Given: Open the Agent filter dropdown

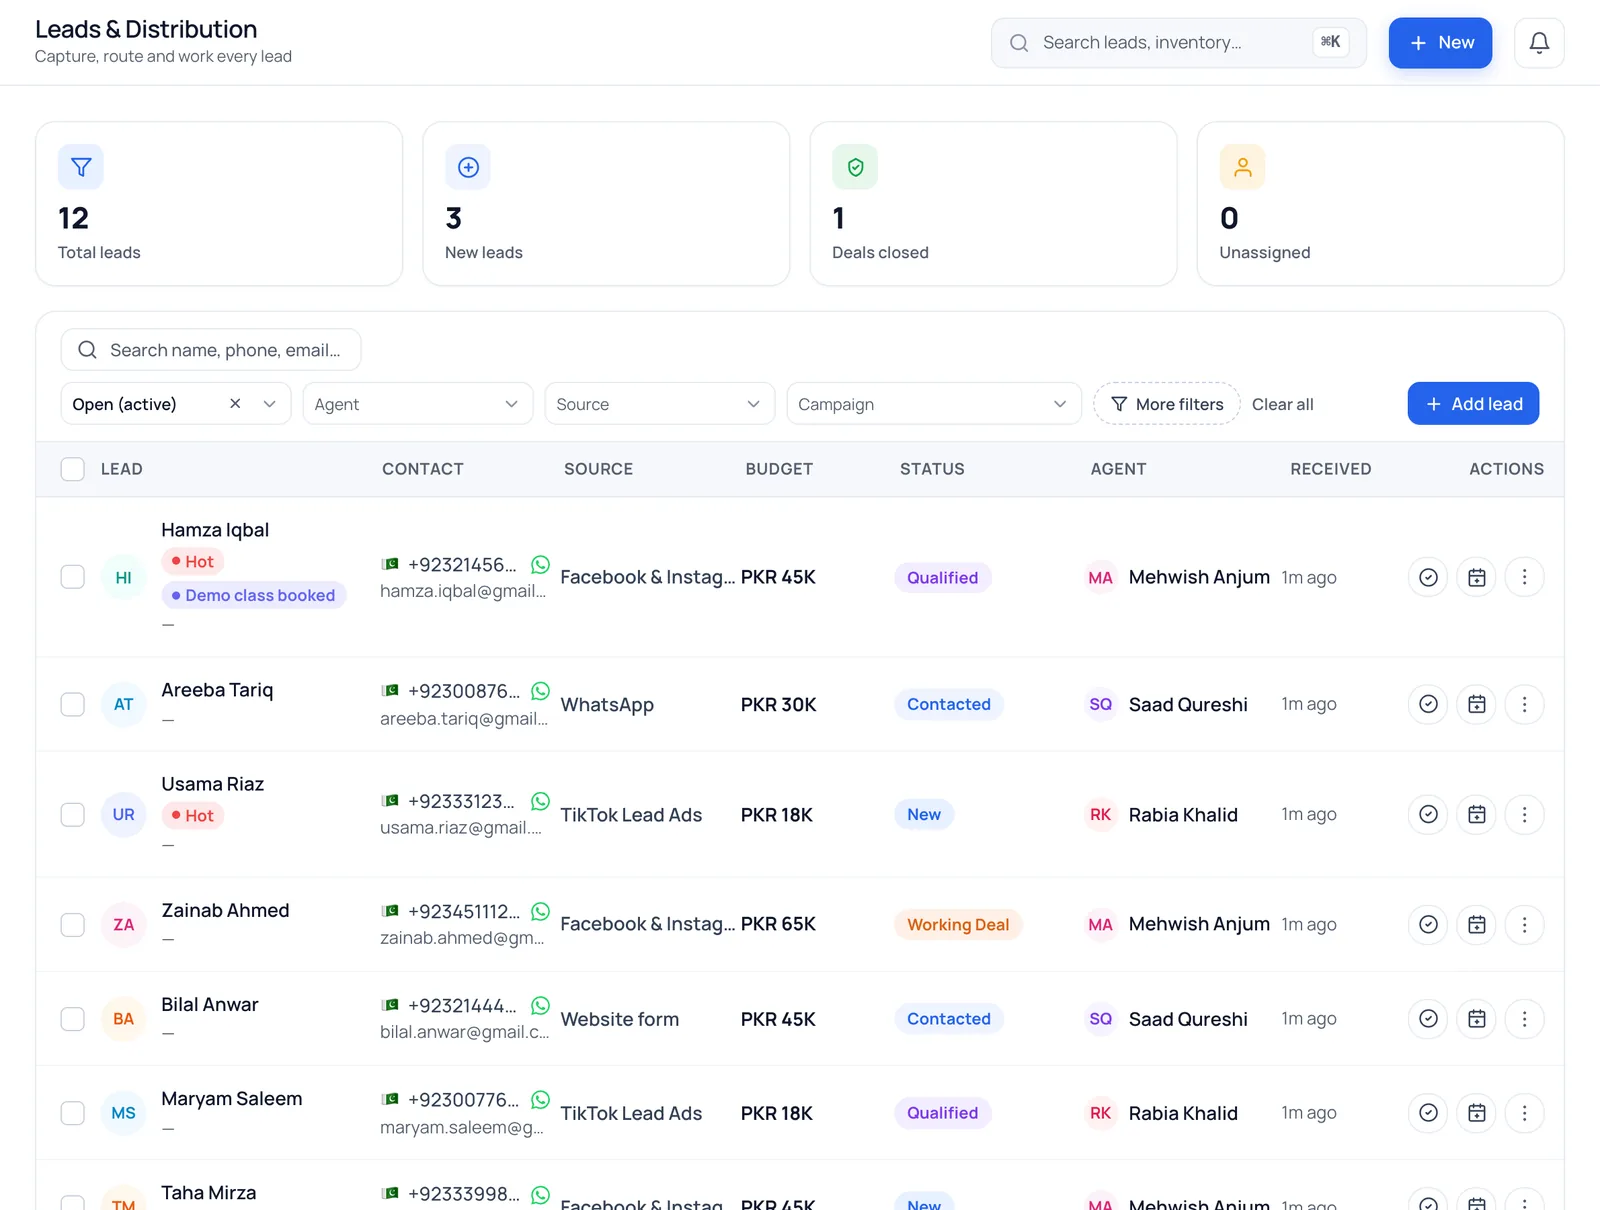Looking at the screenshot, I should pyautogui.click(x=417, y=404).
